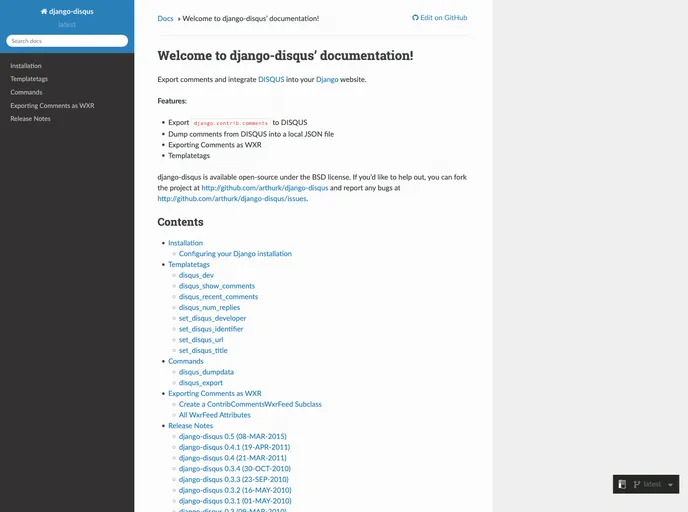Open the set_disqus_developer entry

(x=212, y=318)
